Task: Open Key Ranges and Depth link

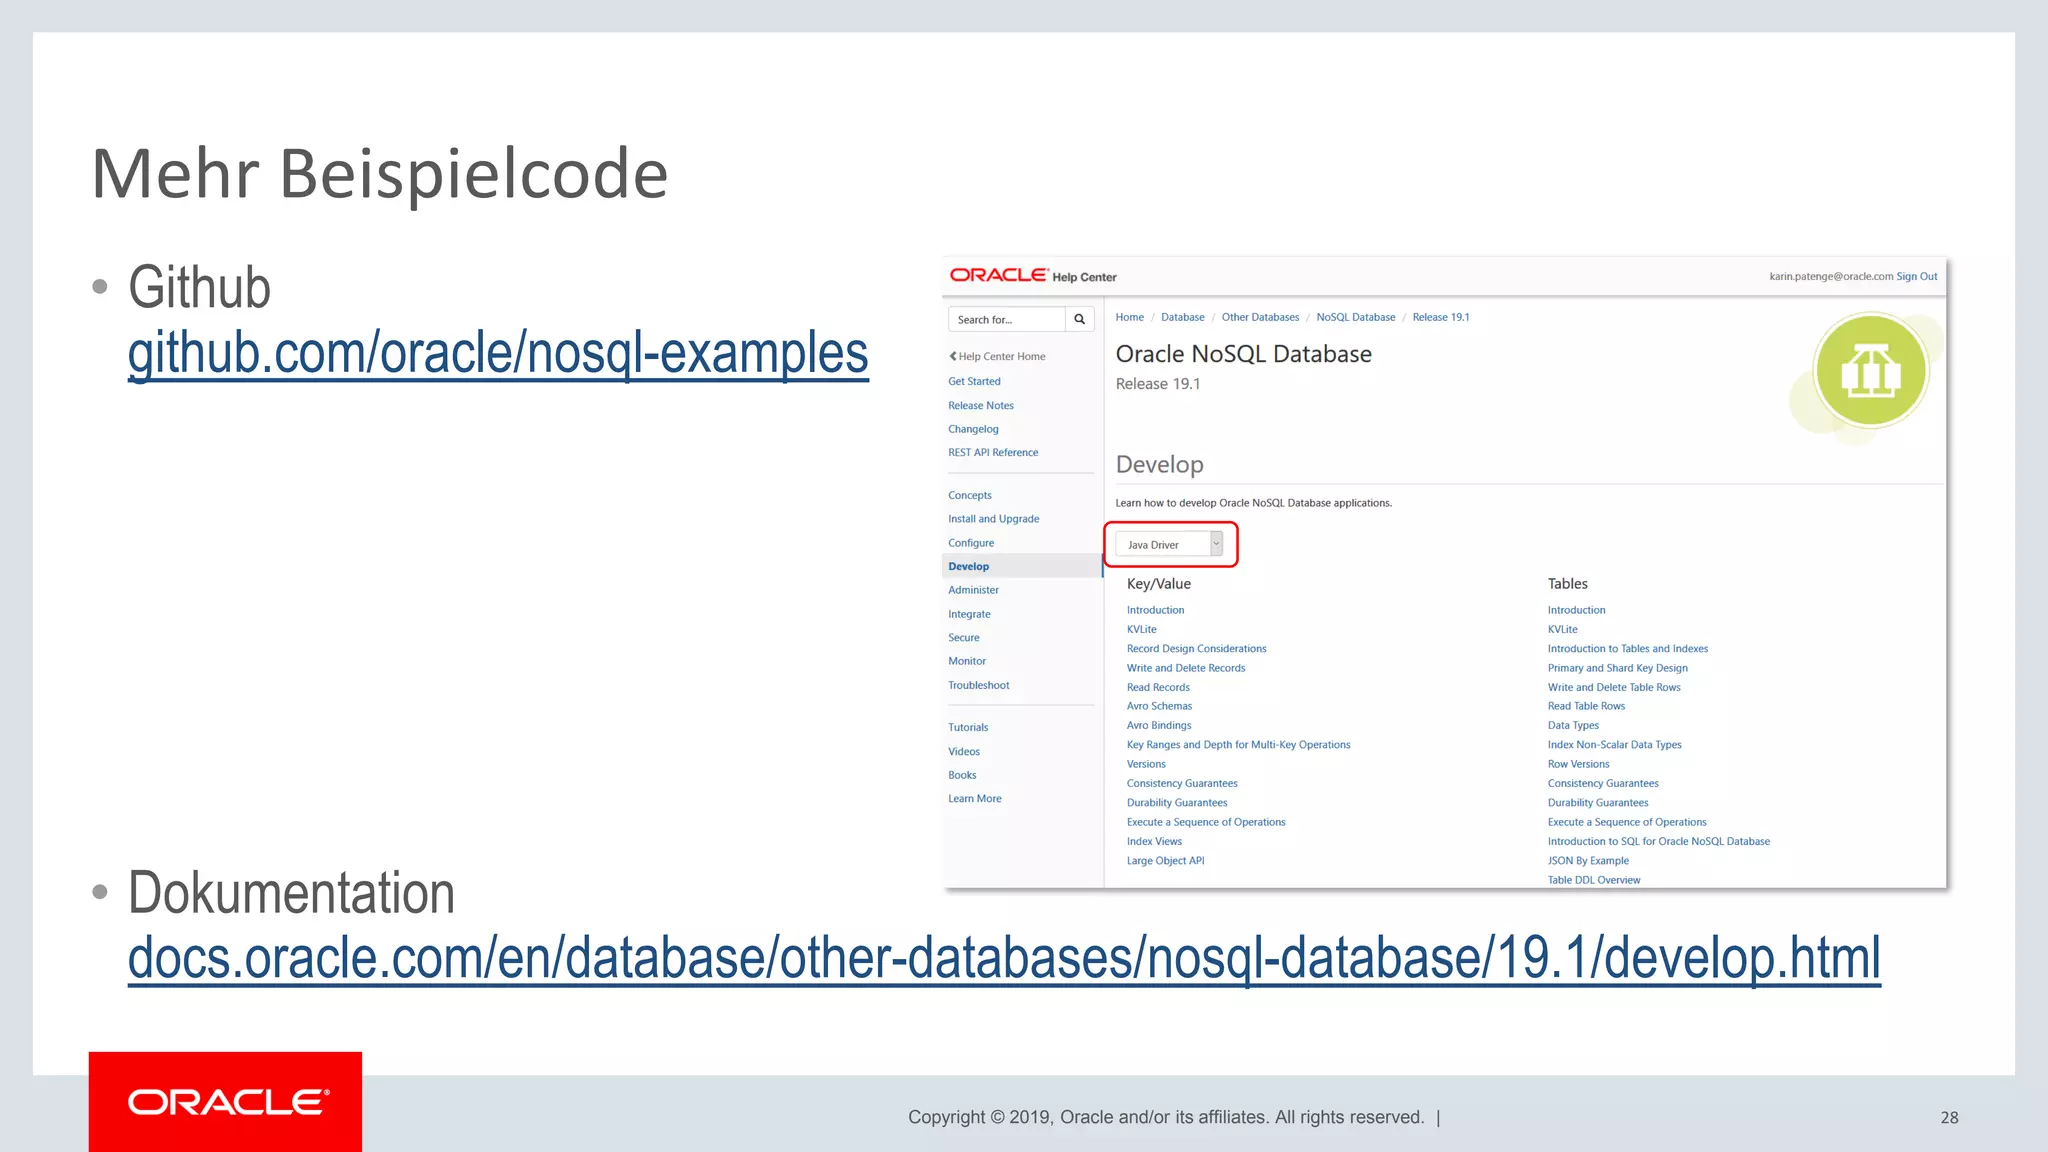Action: click(1239, 745)
